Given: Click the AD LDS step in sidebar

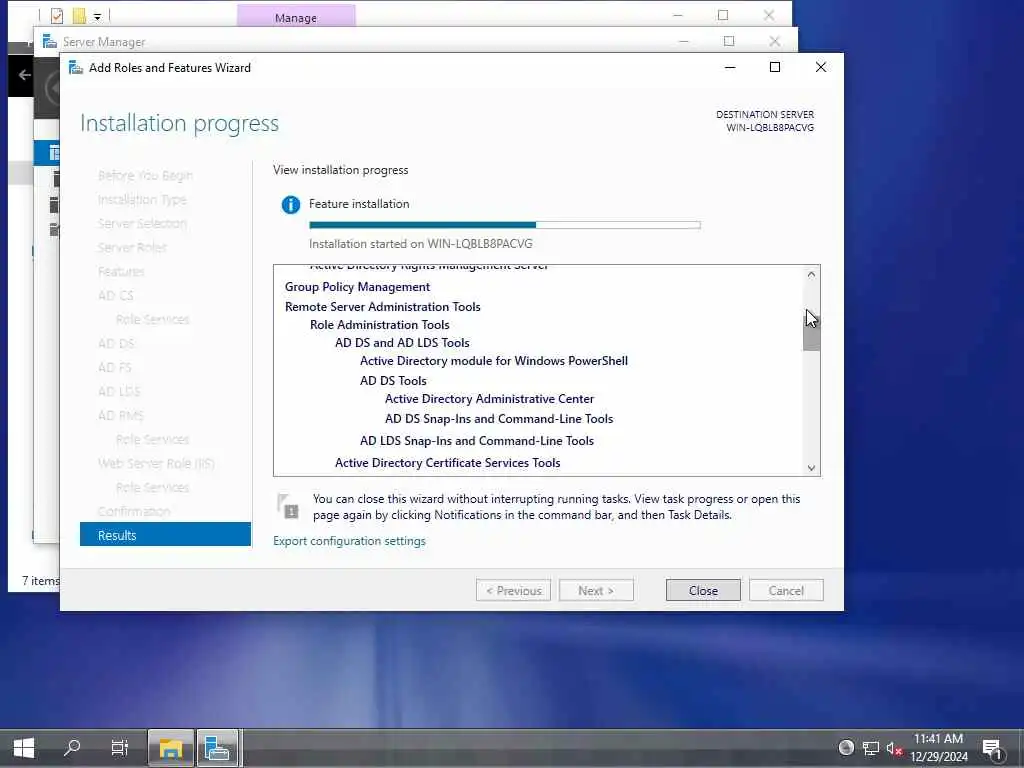Looking at the screenshot, I should 119,391.
